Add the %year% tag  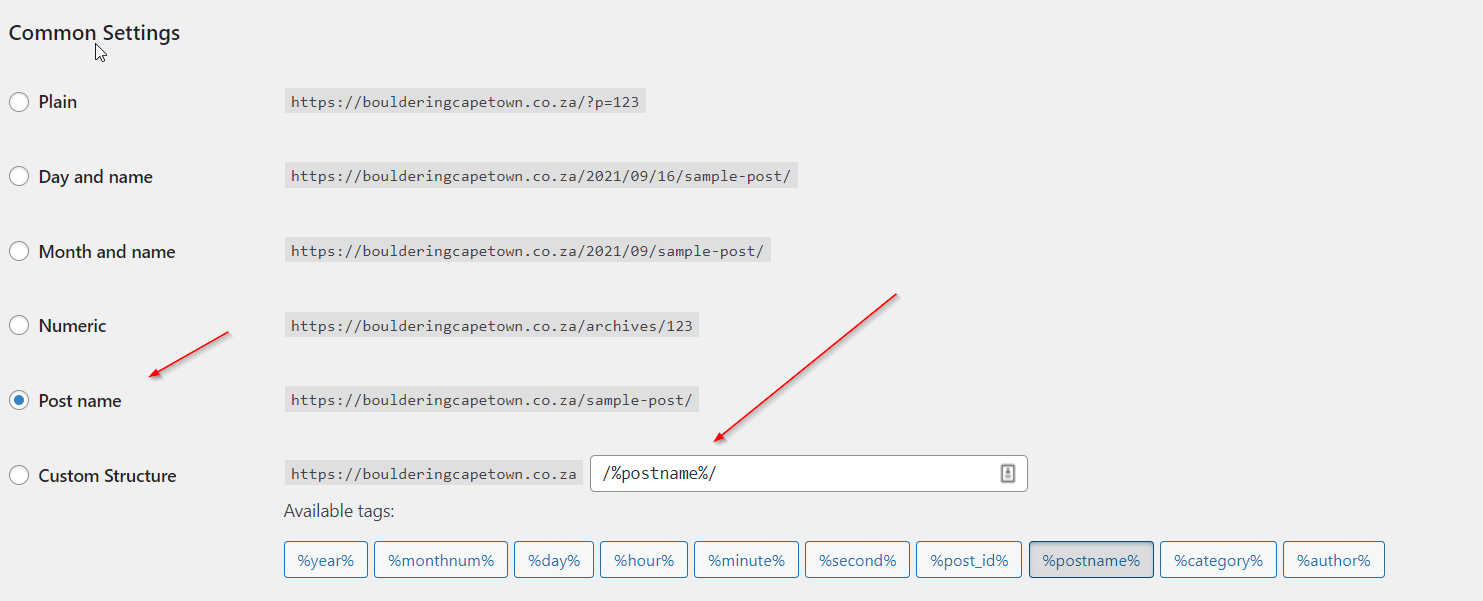click(x=326, y=560)
